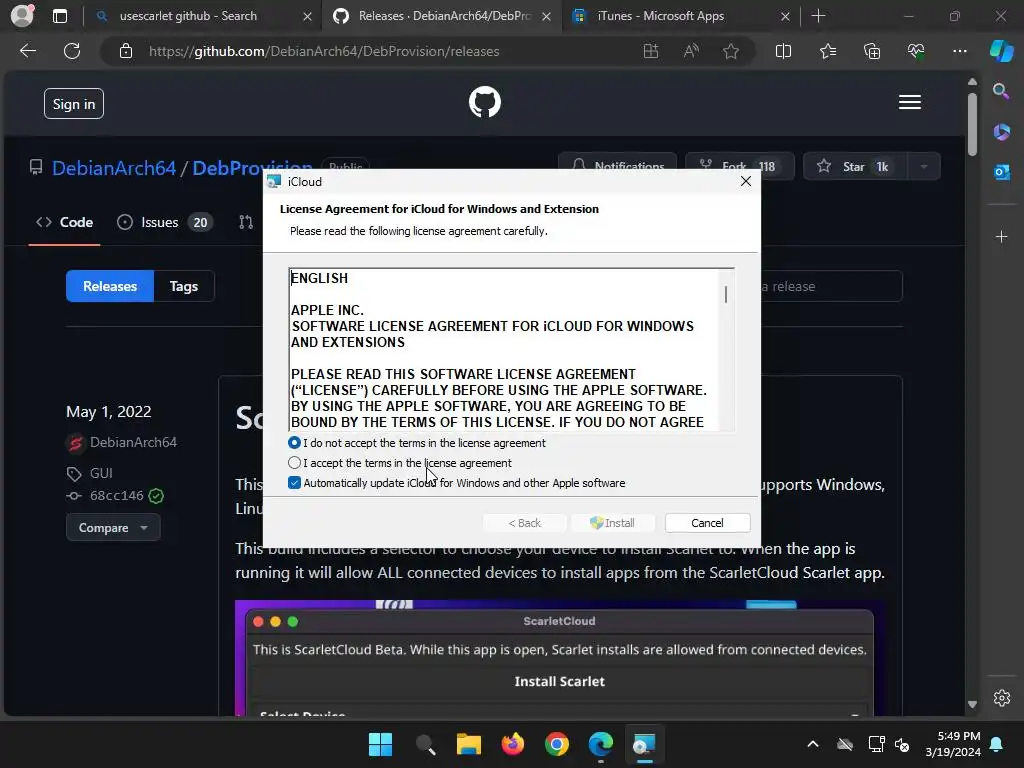
Task: Open the 68cc146 commit link
Action: [x=116, y=495]
